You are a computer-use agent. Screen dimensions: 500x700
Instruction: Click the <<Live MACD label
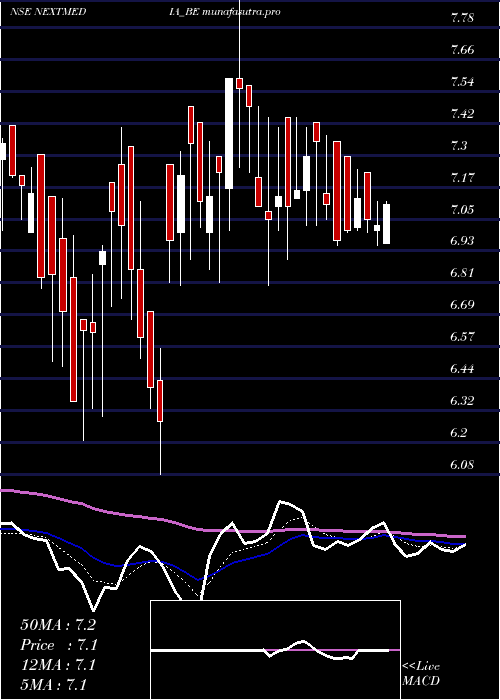[421, 673]
